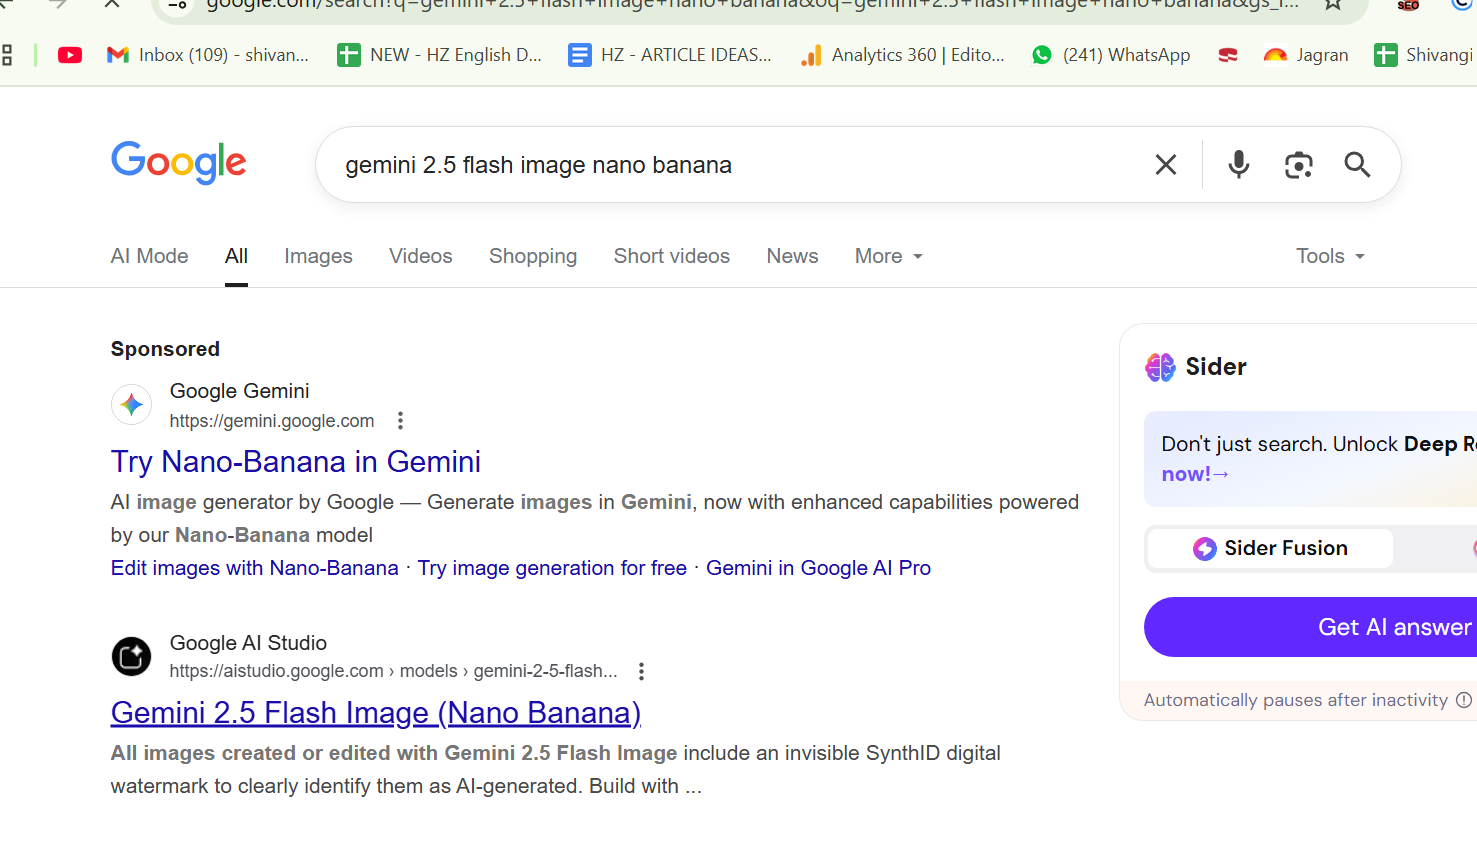Open the WhatsApp bookmark
Screen dimensions: 1477x844
click(1111, 55)
